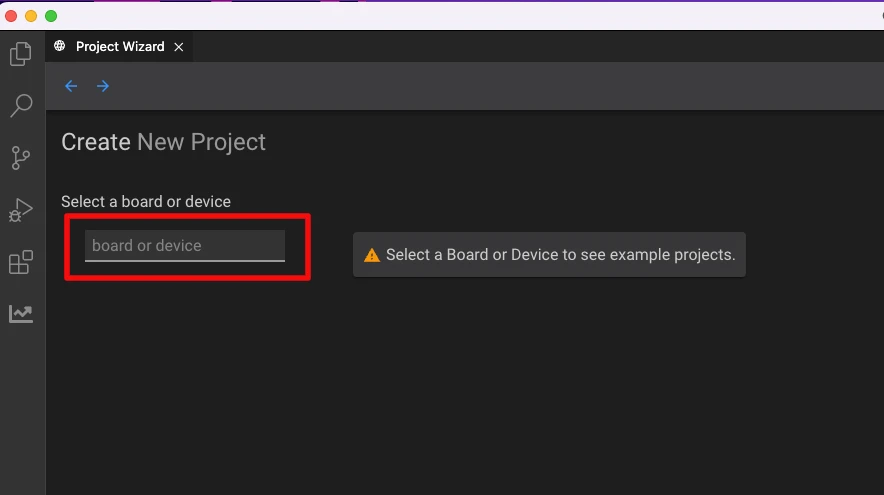Click the yellow warning triangle icon
The height and width of the screenshot is (495, 884).
coord(371,255)
